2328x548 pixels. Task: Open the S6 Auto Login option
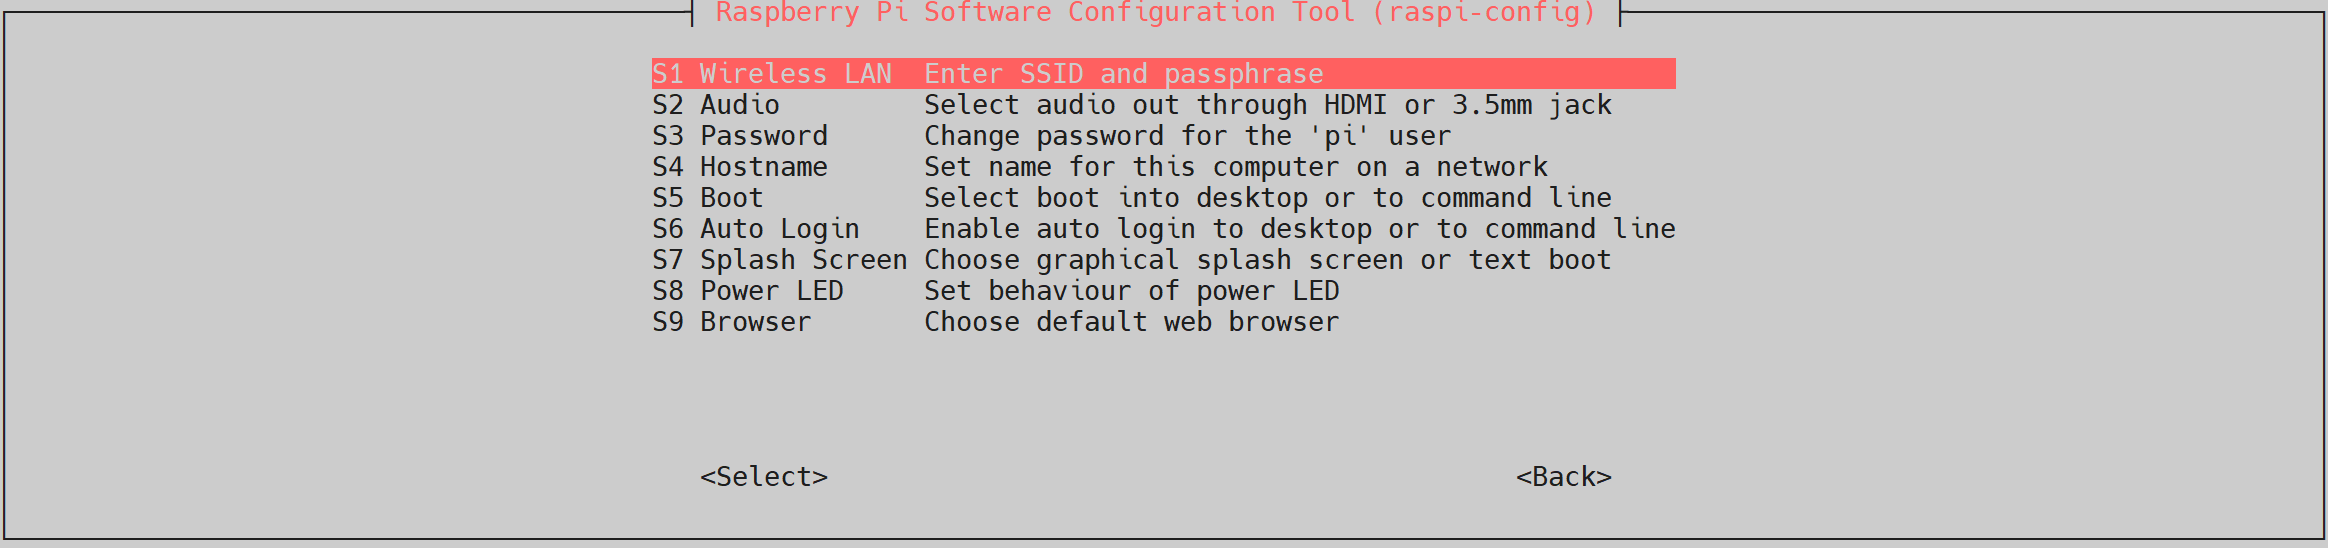[x=756, y=229]
